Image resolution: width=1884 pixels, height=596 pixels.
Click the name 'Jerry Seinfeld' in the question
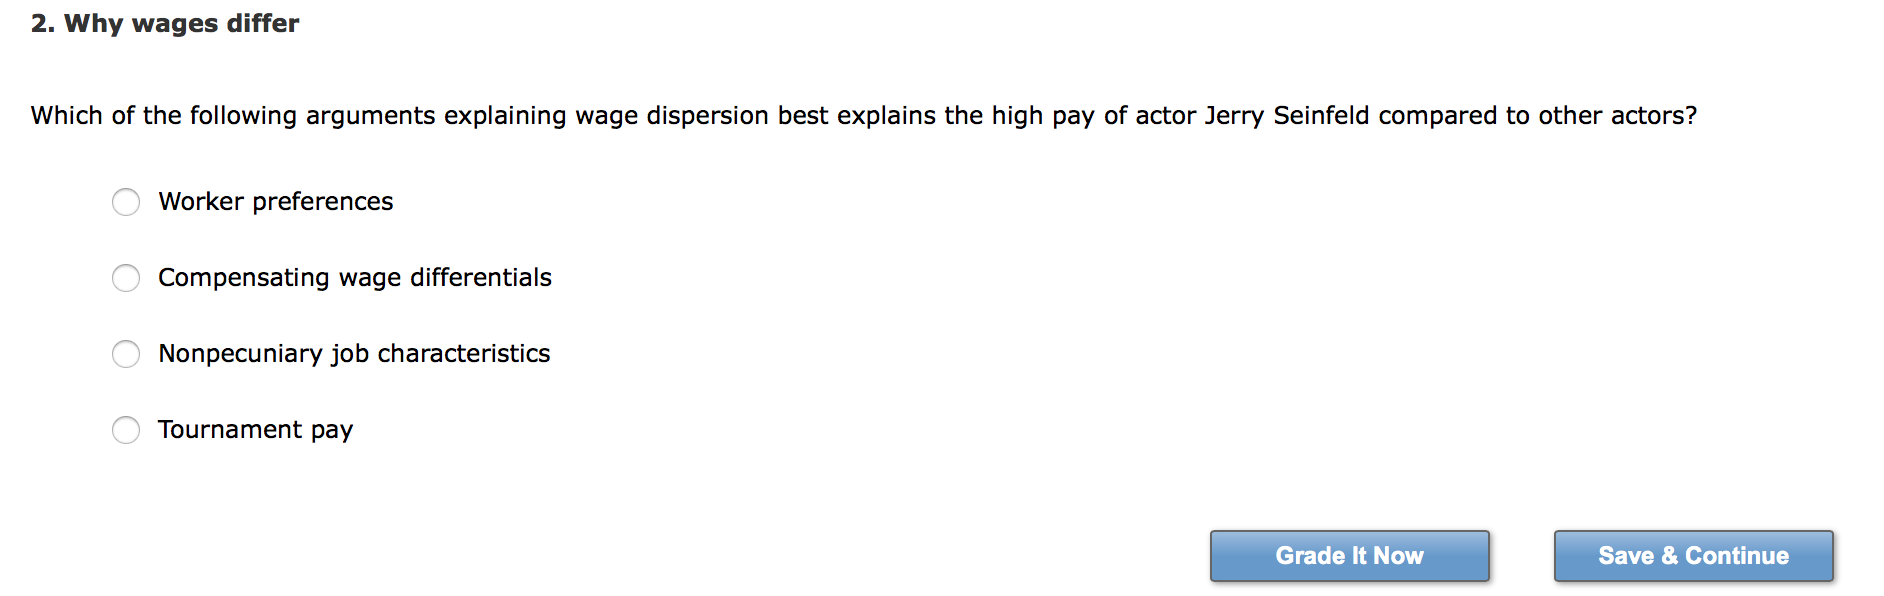[1286, 116]
